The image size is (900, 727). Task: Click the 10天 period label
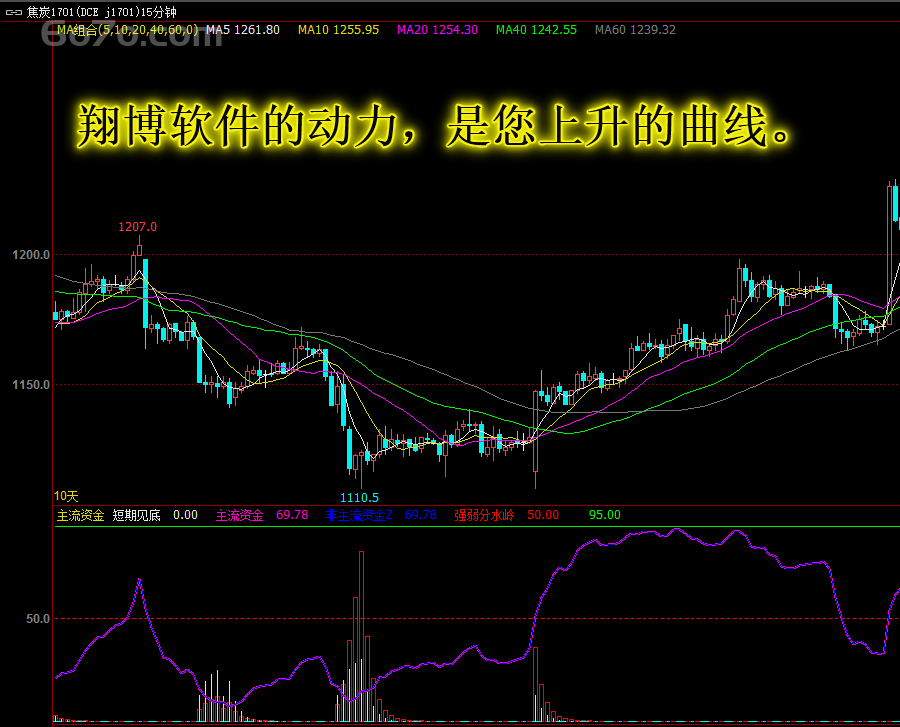tap(66, 496)
